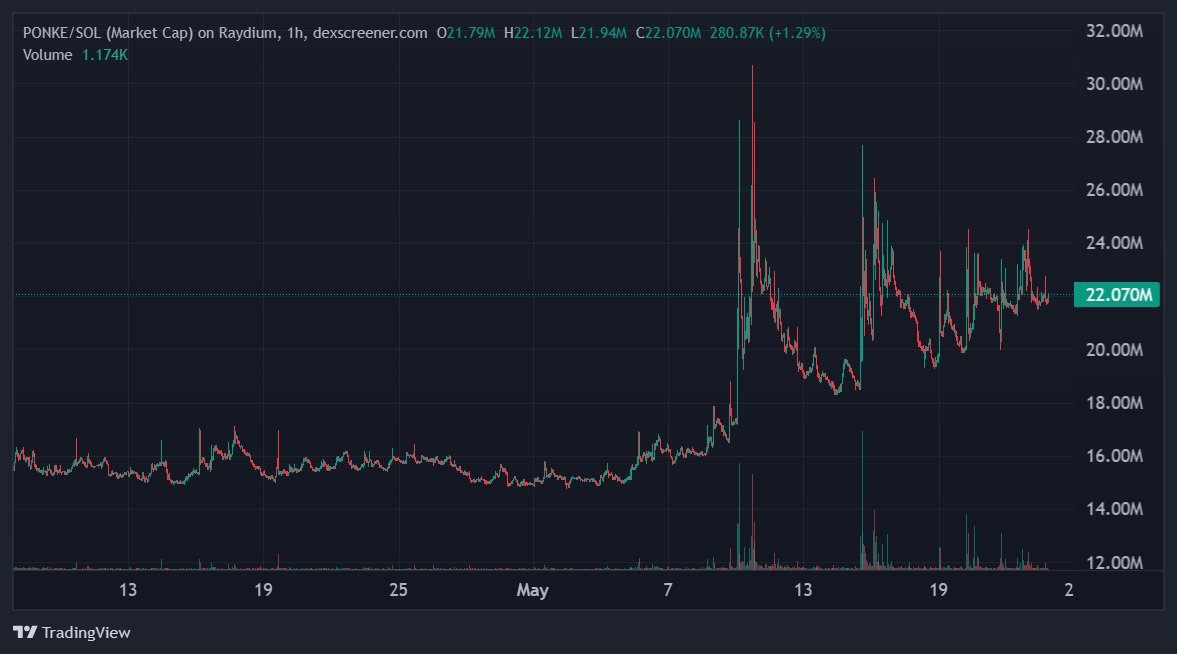Open the TradingView link text
This screenshot has height=654, width=1177.
pyautogui.click(x=86, y=632)
